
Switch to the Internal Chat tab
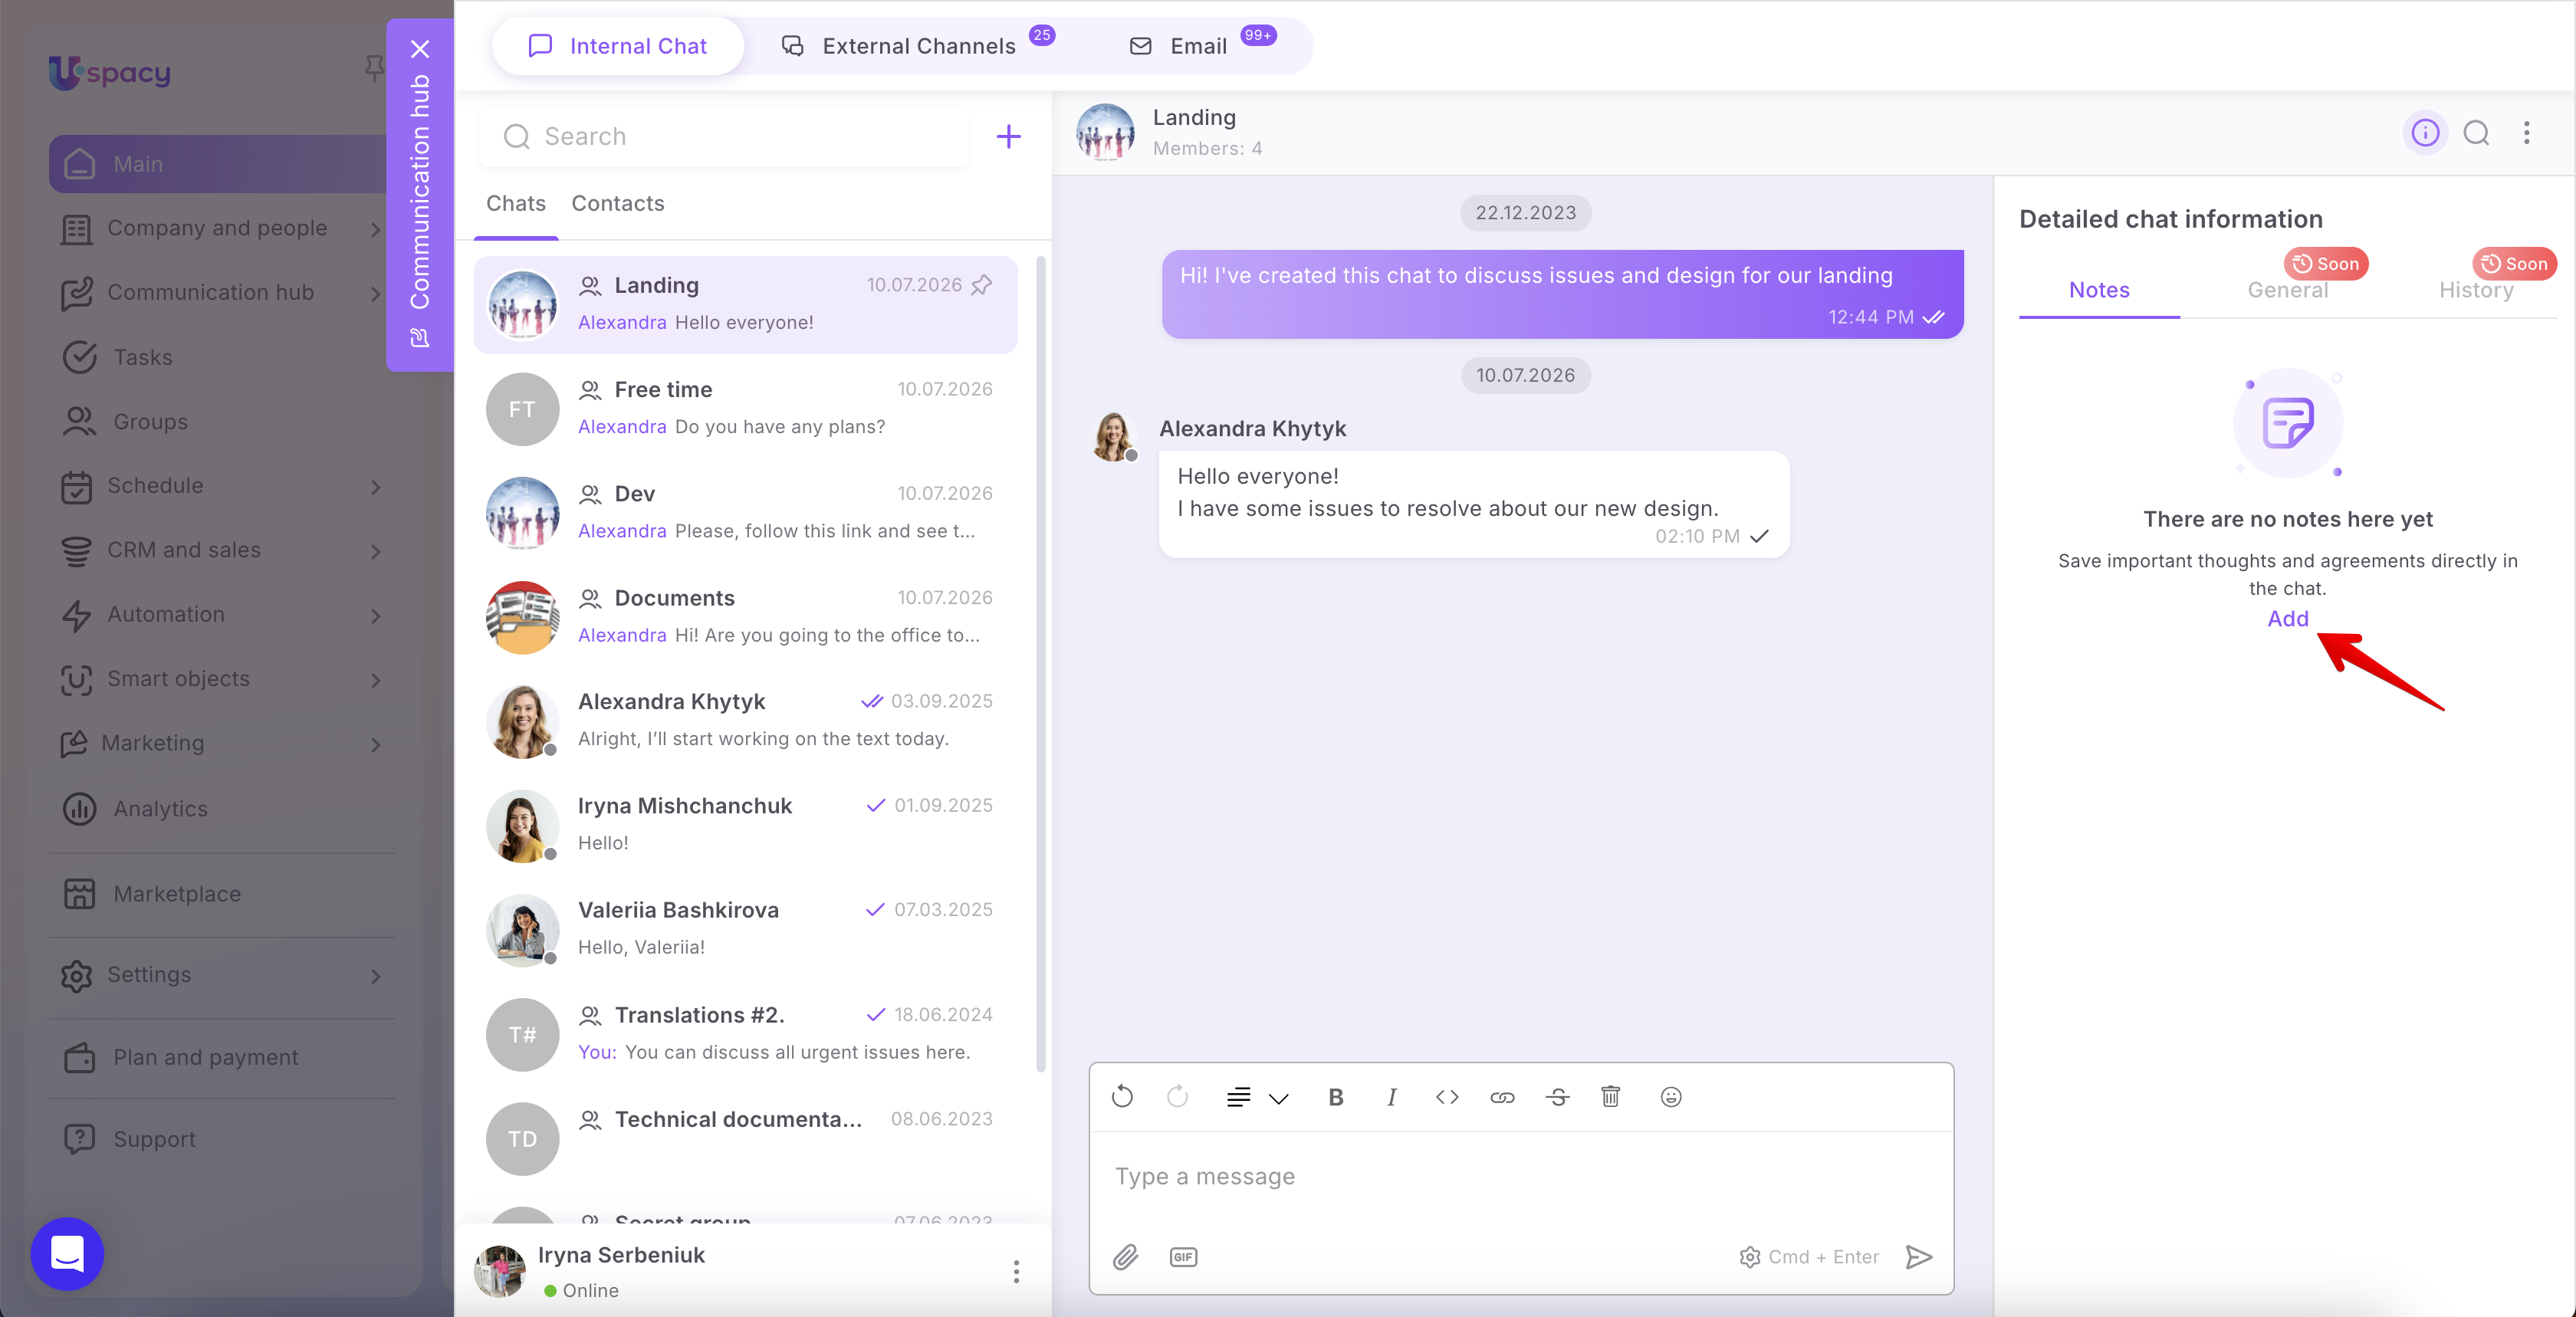pos(618,46)
